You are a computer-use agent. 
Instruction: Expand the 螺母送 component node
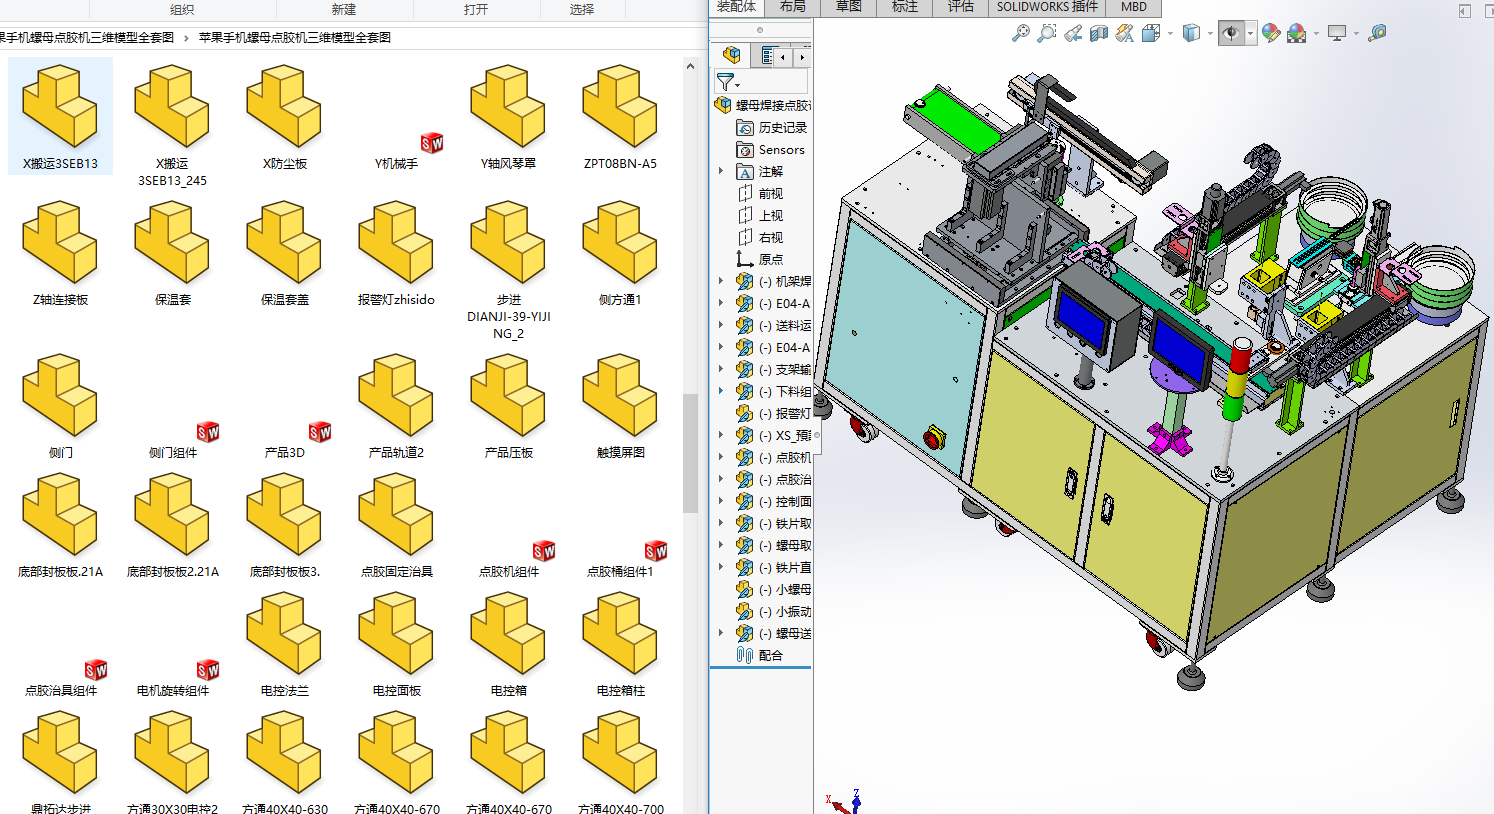(x=721, y=633)
